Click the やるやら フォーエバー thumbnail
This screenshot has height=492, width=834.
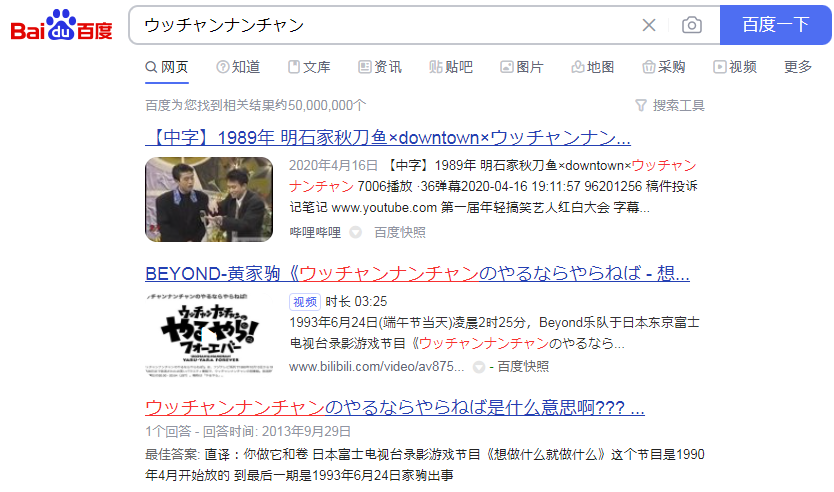pyautogui.click(x=209, y=334)
